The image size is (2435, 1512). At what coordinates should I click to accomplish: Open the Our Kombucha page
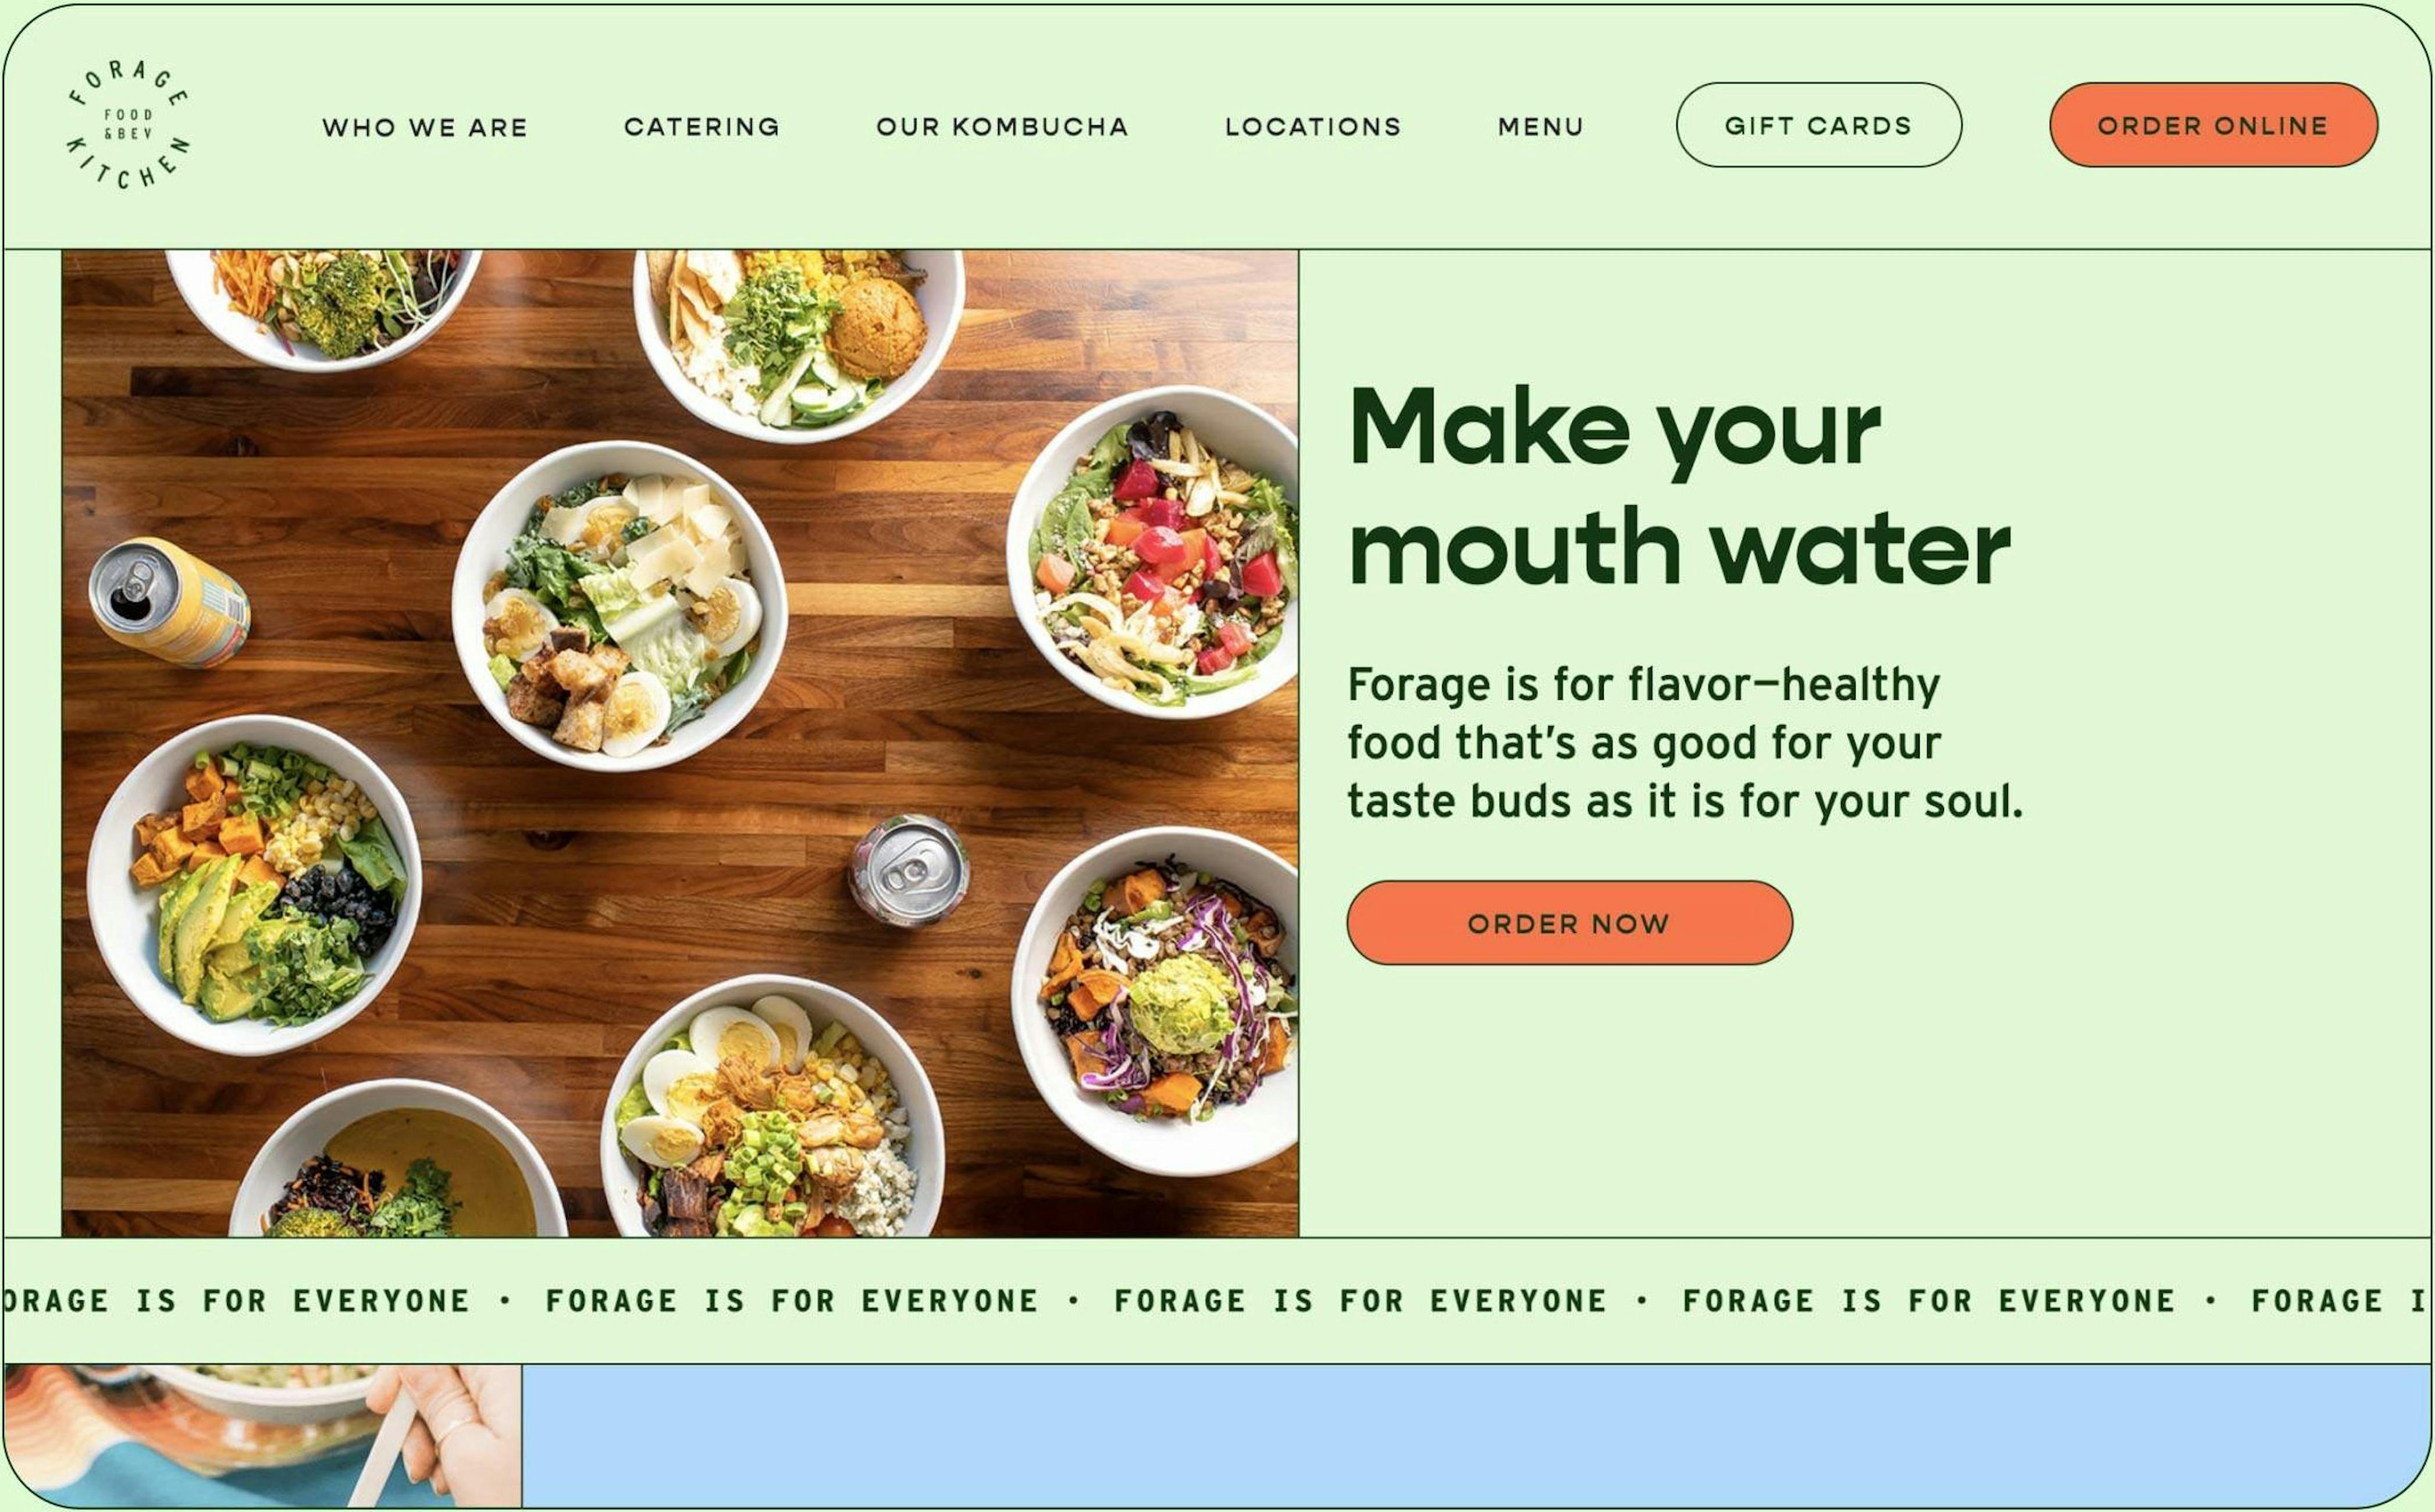(1002, 126)
